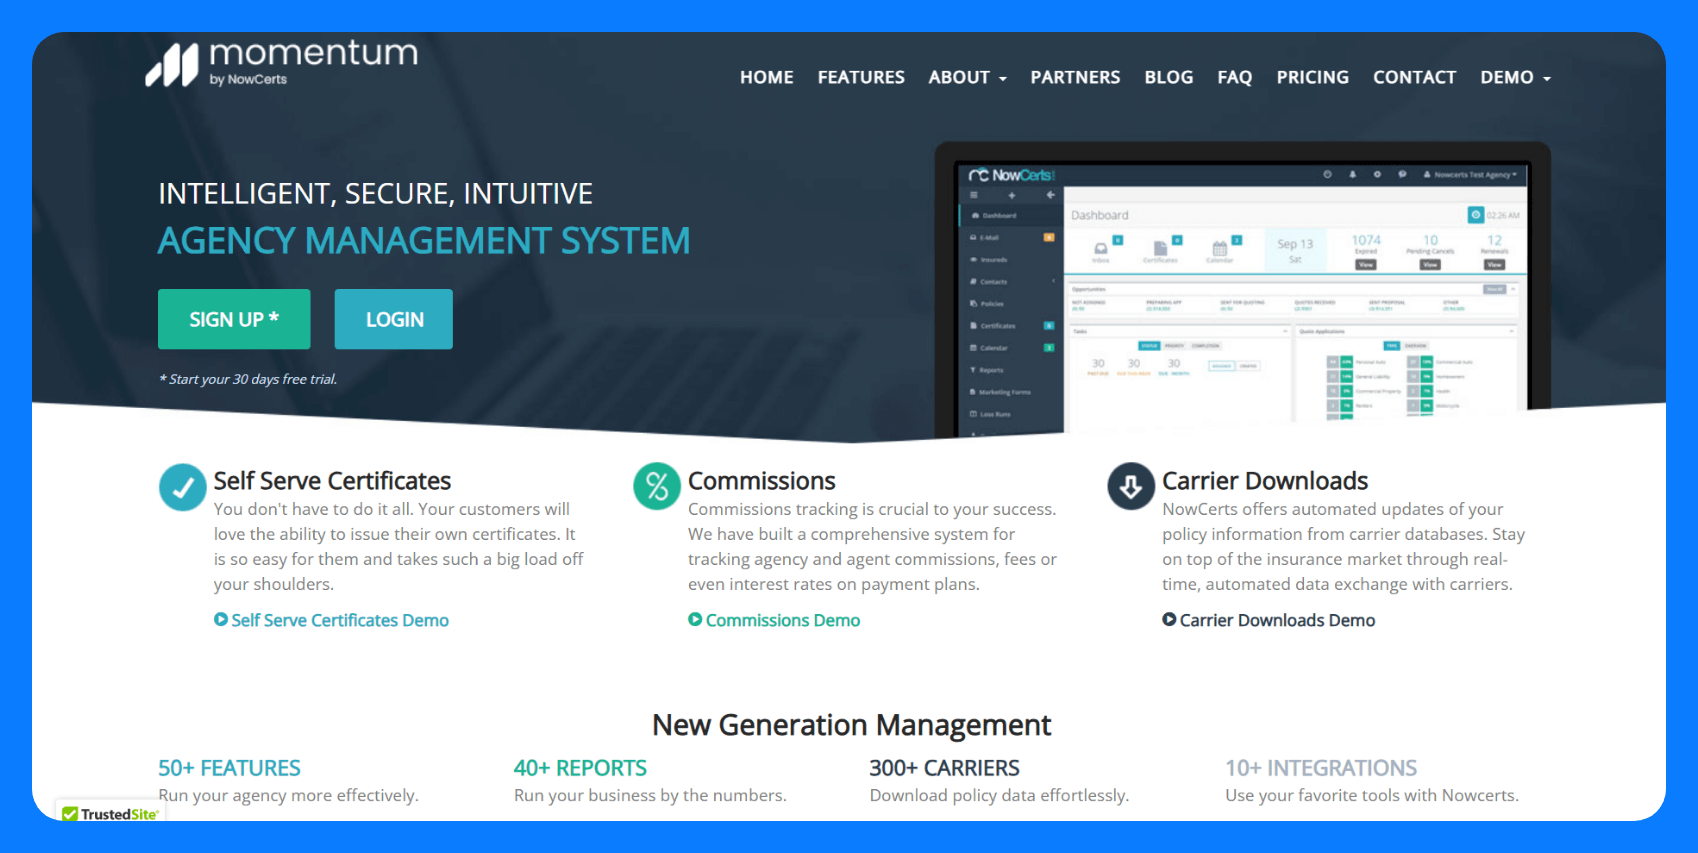1698x853 pixels.
Task: Click the TrustedSite badge
Action: (x=111, y=813)
